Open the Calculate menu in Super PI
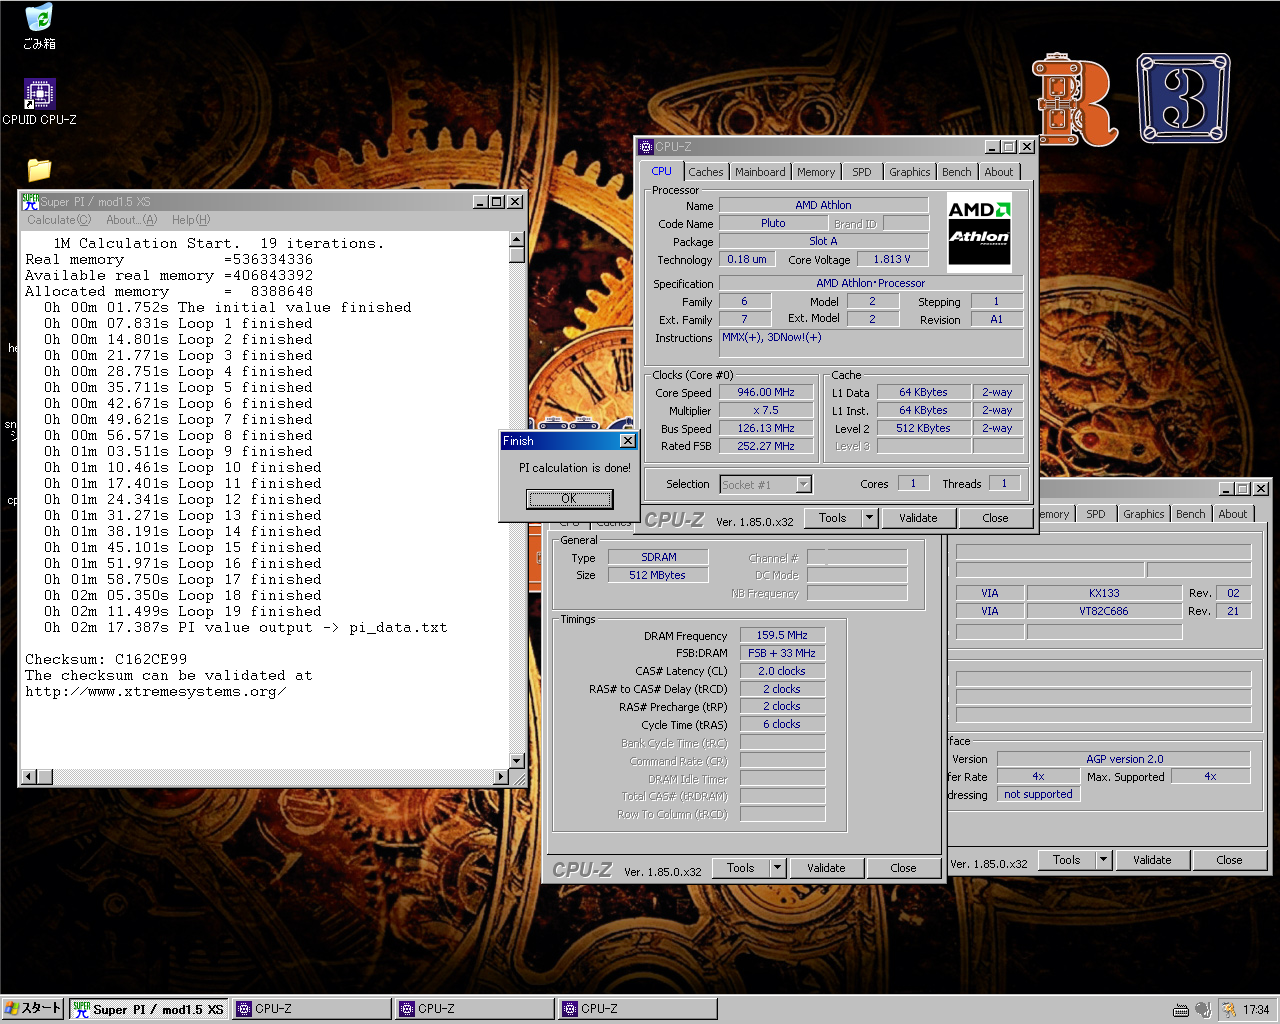This screenshot has width=1280, height=1024. click(x=59, y=220)
